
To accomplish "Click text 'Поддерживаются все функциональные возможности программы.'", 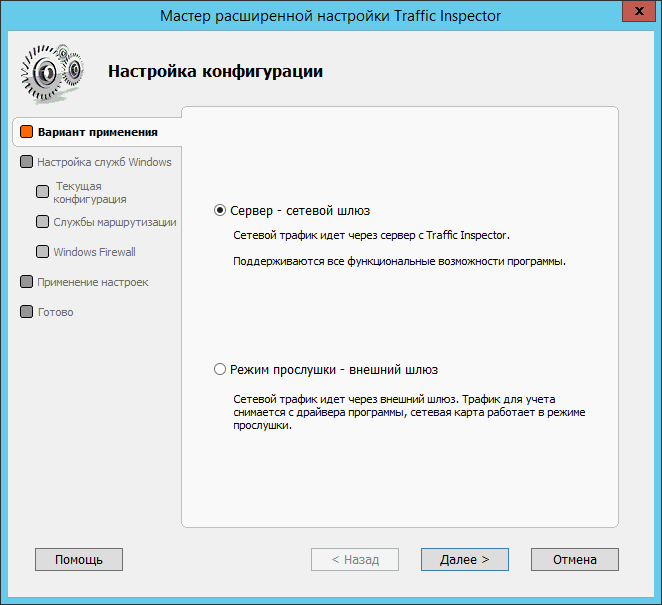I will click(x=399, y=261).
